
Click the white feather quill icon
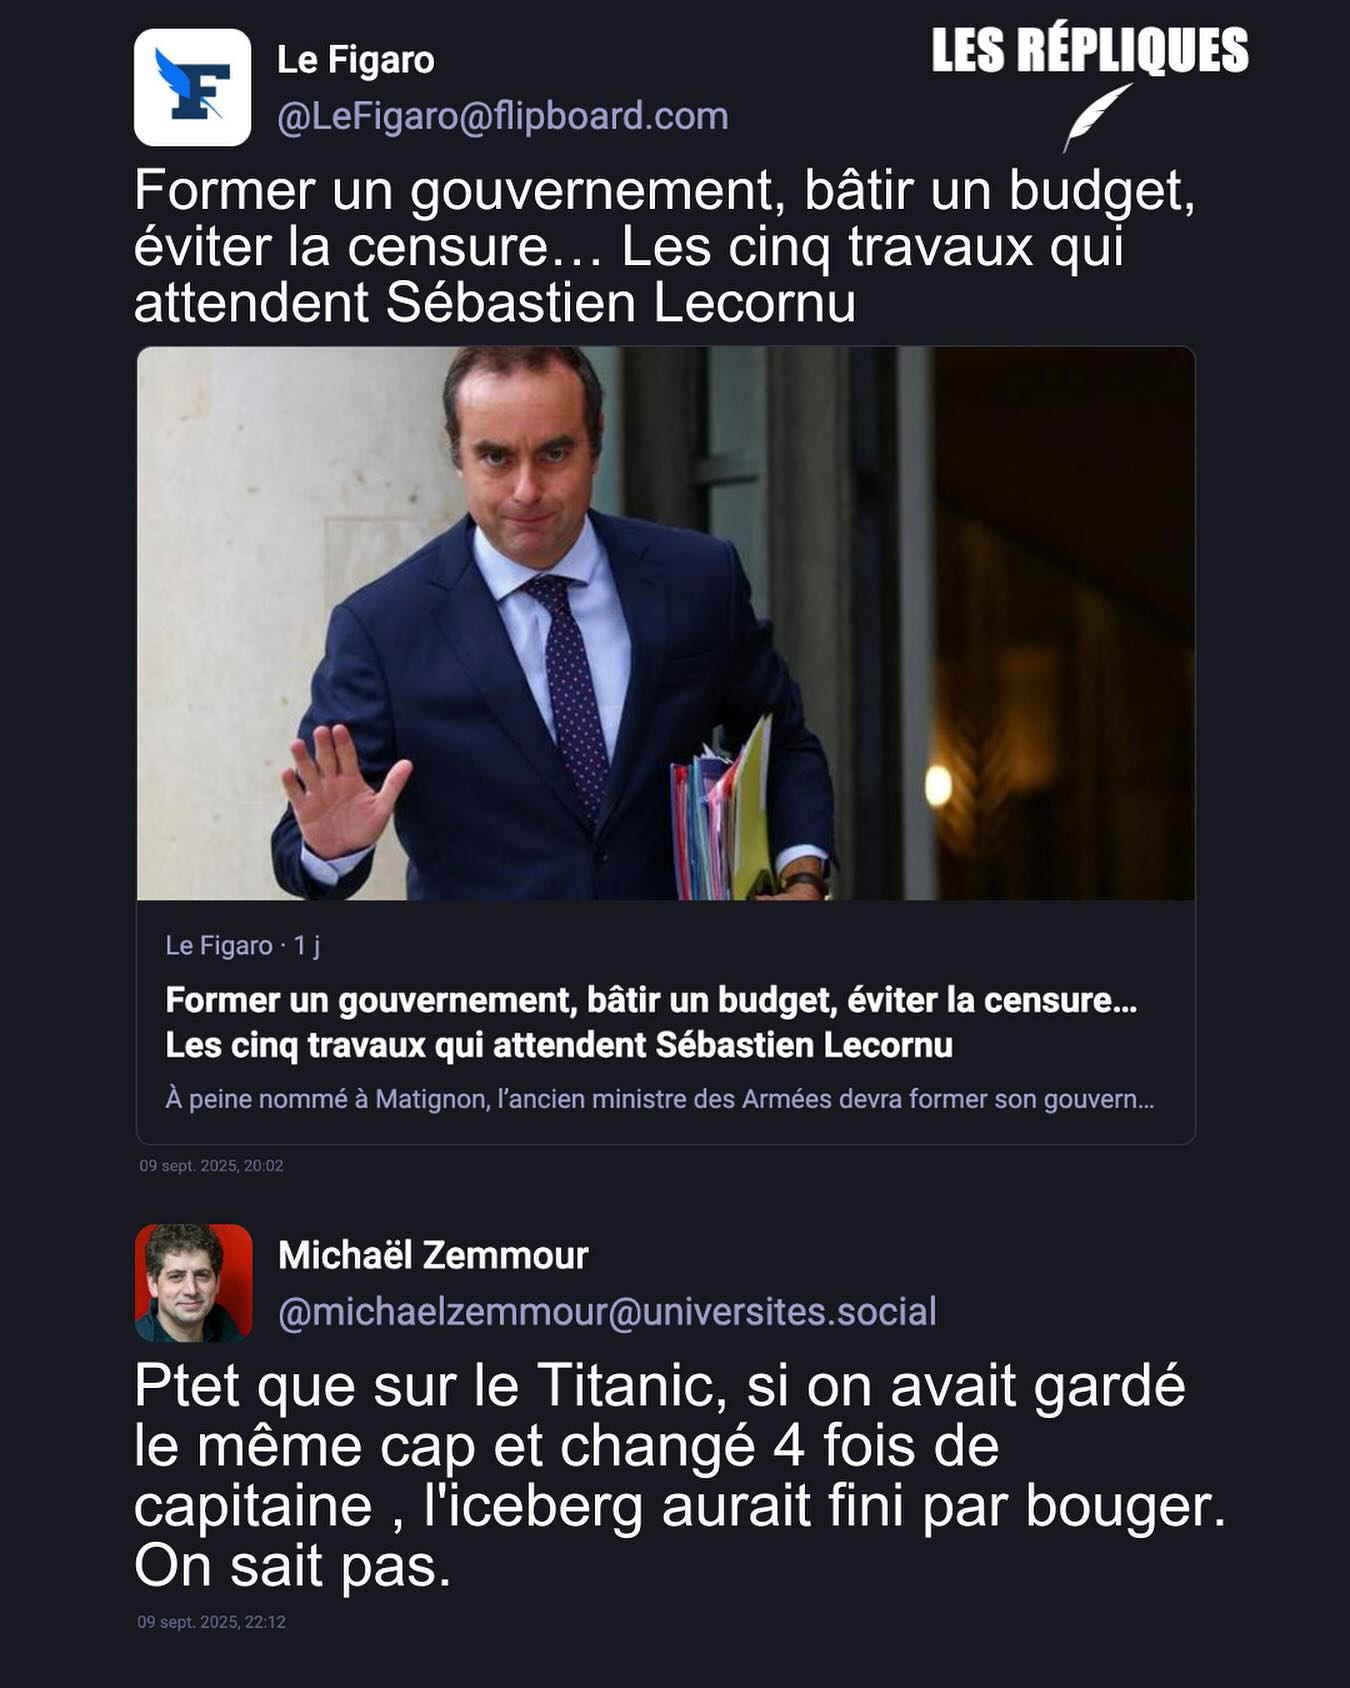click(x=1097, y=117)
